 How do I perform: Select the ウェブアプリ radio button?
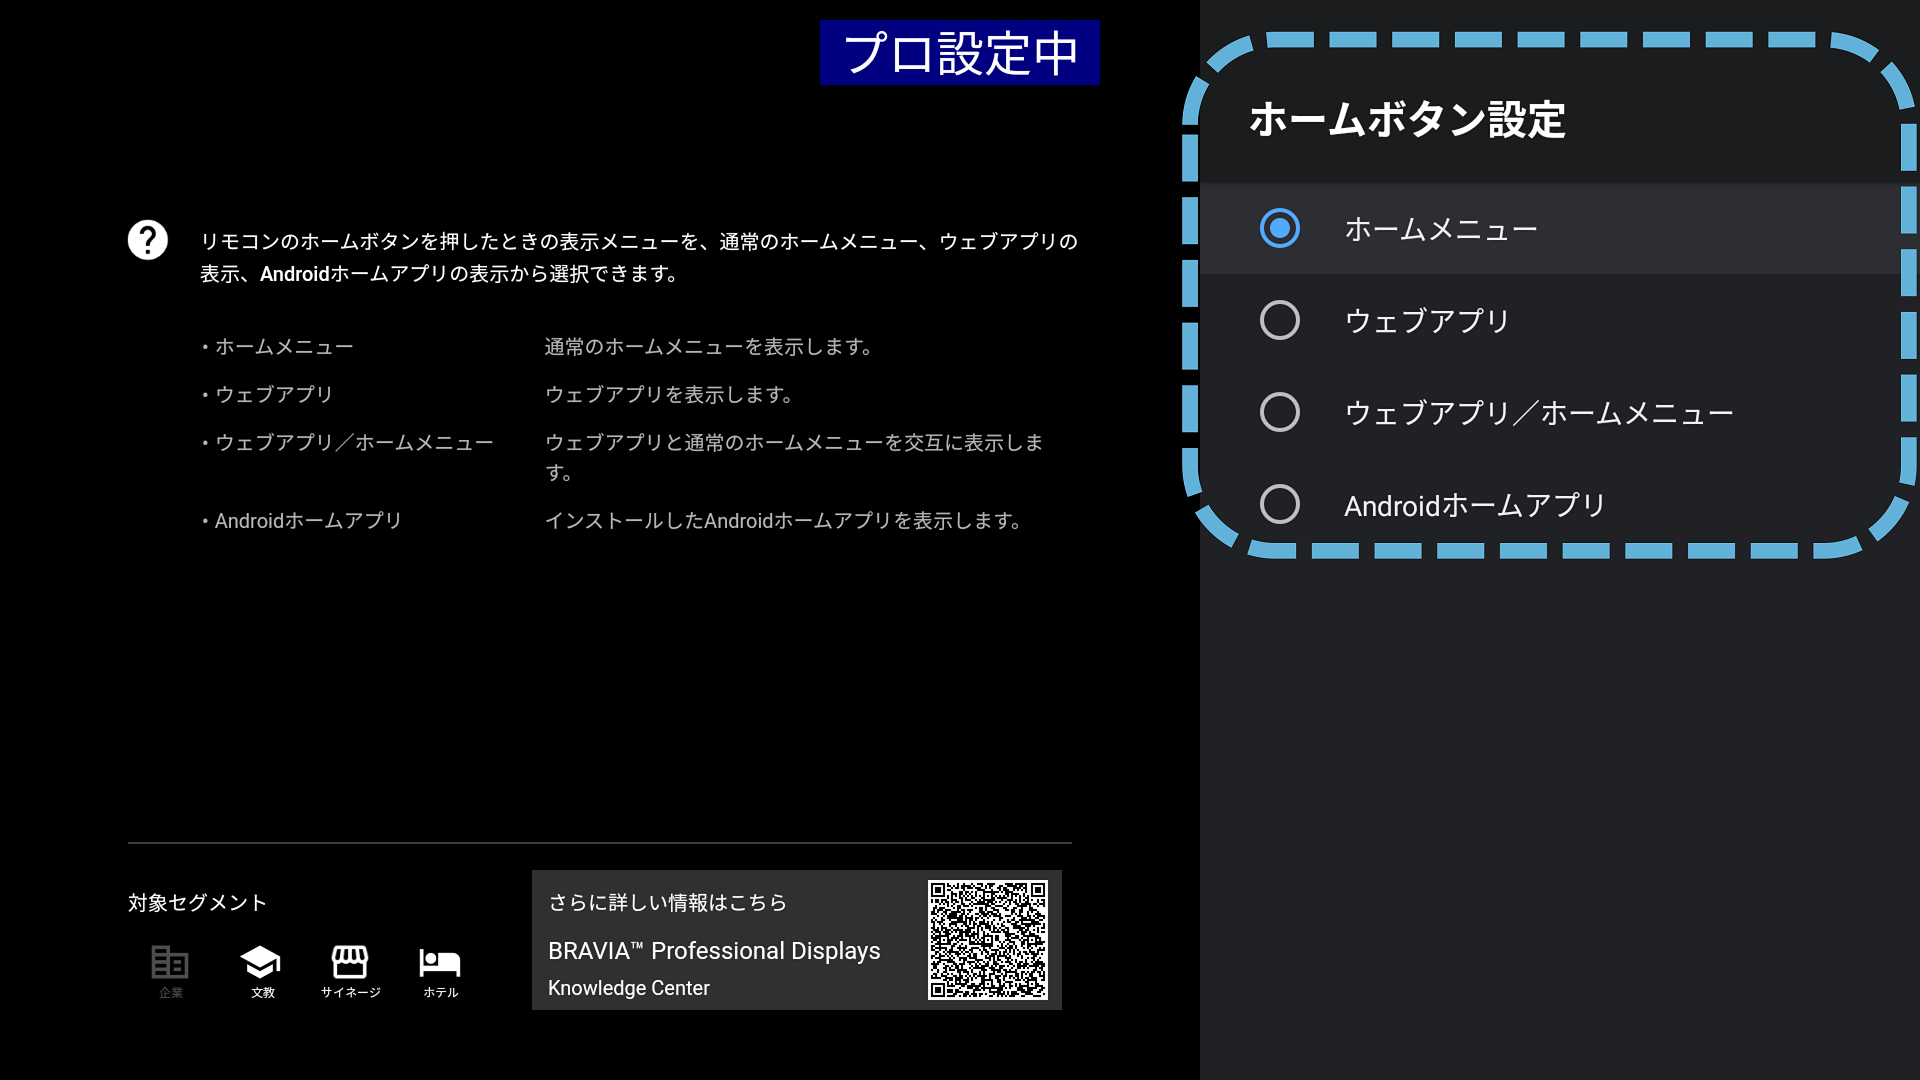coord(1279,320)
